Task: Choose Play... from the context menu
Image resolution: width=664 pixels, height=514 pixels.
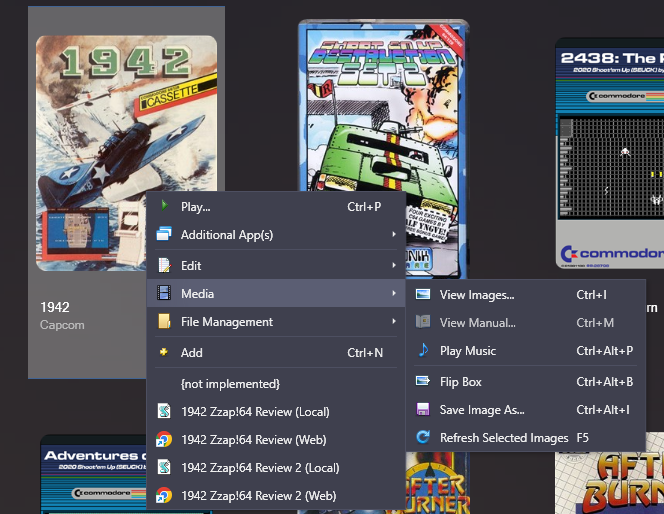Action: 276,207
